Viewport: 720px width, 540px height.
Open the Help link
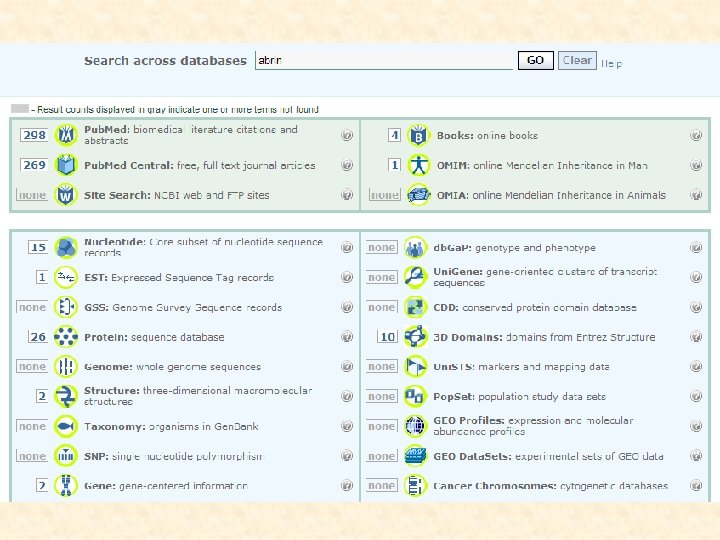point(611,63)
